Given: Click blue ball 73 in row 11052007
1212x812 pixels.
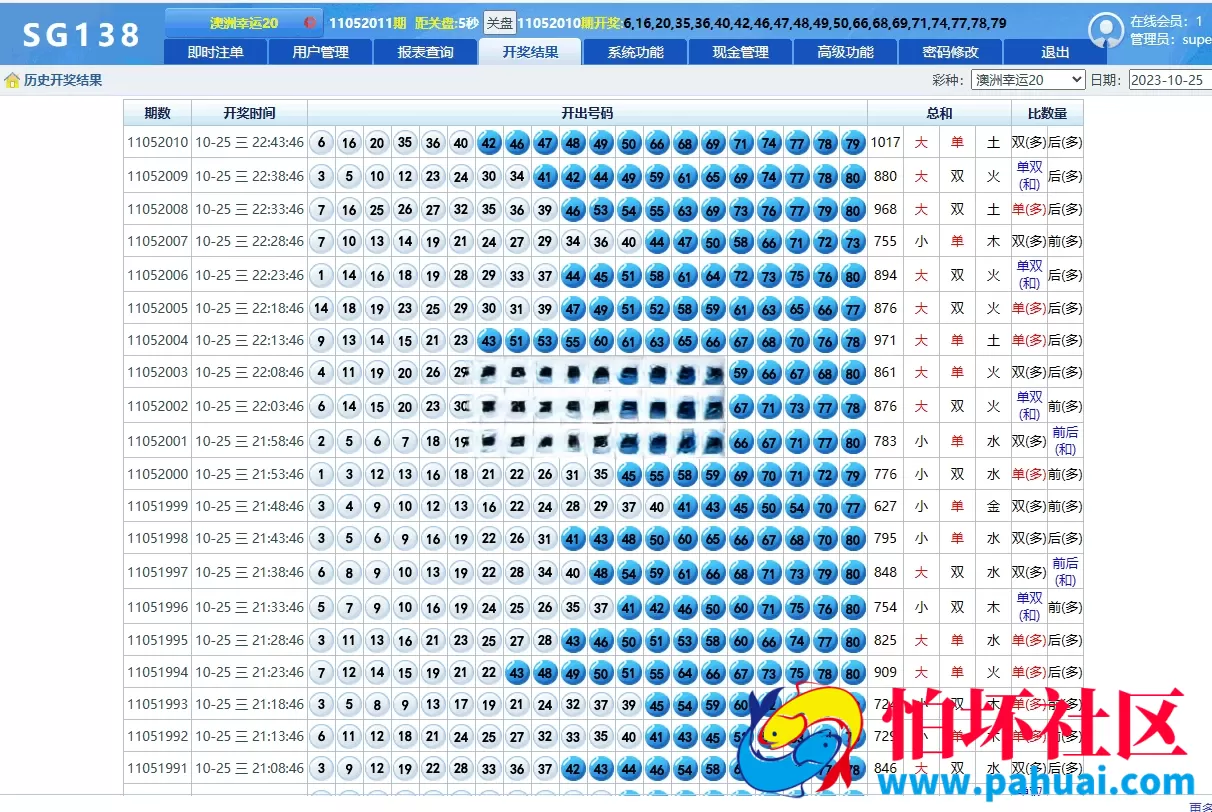Looking at the screenshot, I should [853, 242].
